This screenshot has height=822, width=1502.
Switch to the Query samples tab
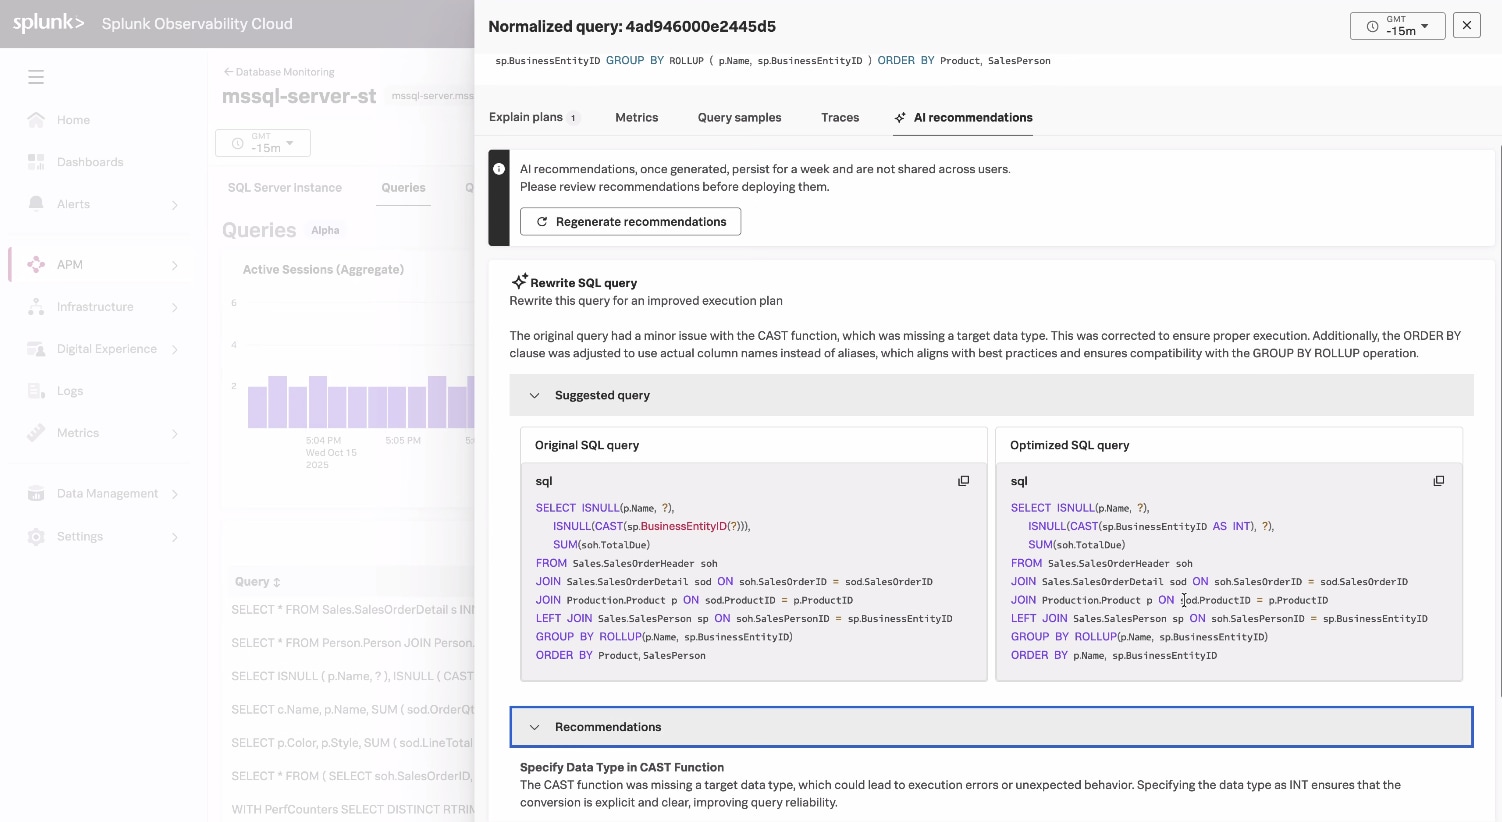(x=739, y=117)
